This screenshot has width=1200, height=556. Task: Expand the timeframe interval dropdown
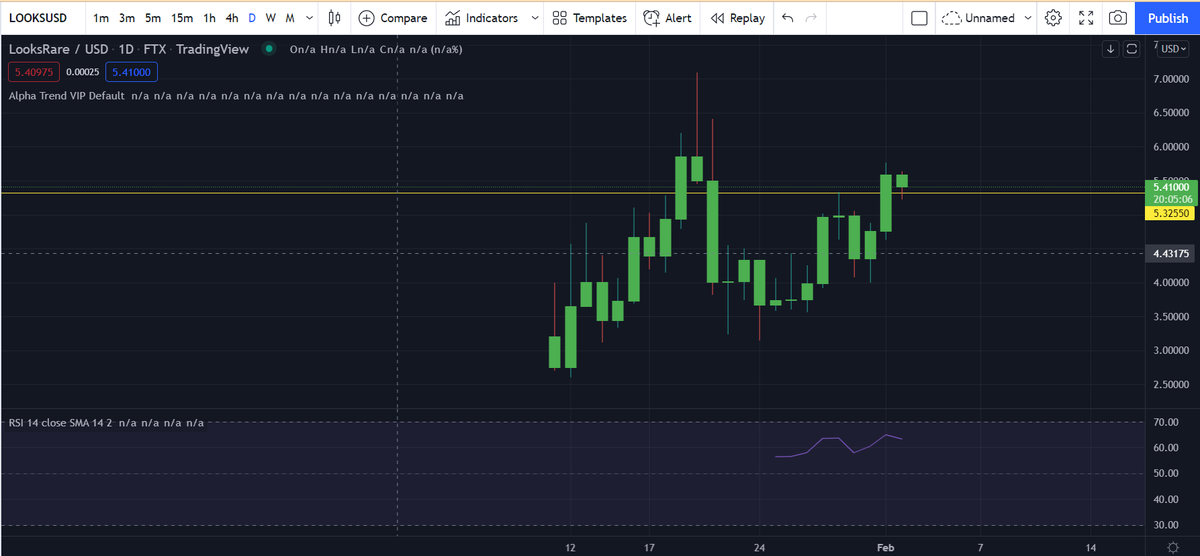click(308, 18)
